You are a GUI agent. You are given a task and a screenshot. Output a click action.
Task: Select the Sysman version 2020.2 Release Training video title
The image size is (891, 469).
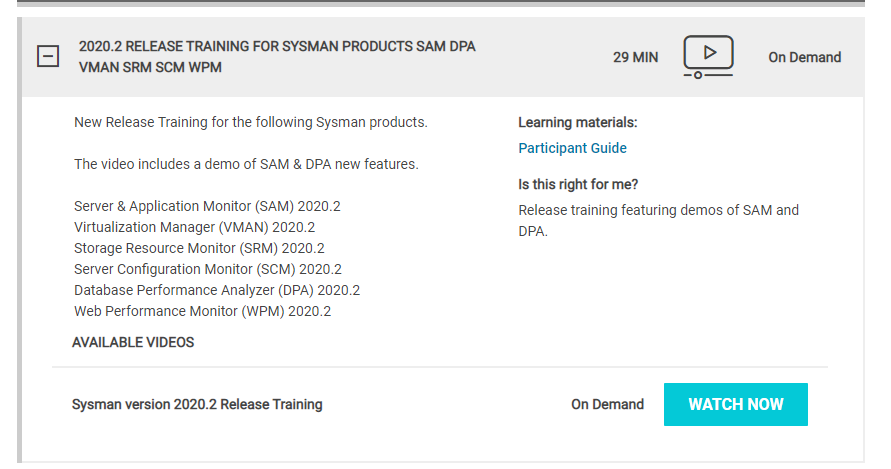(197, 404)
